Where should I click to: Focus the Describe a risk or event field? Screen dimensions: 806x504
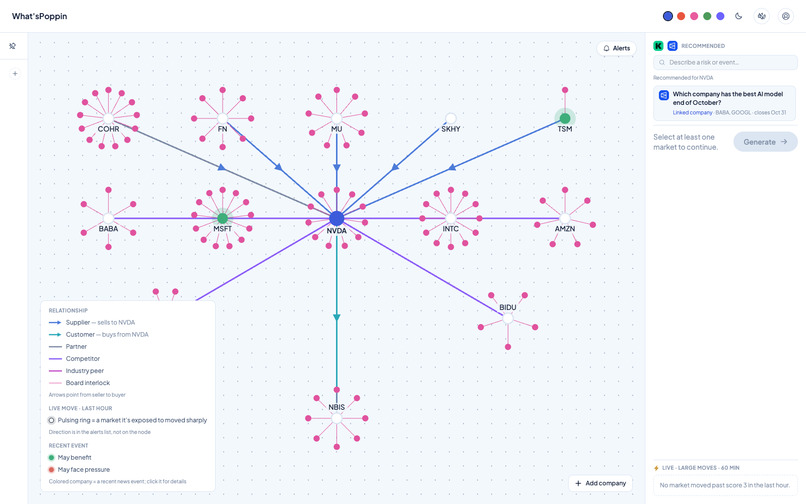click(x=725, y=62)
